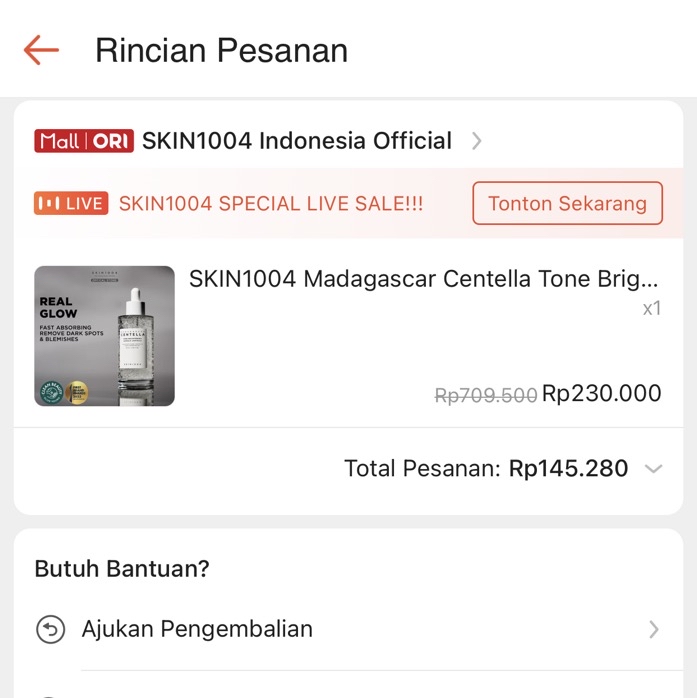Click the Mall ORI badge

click(83, 141)
